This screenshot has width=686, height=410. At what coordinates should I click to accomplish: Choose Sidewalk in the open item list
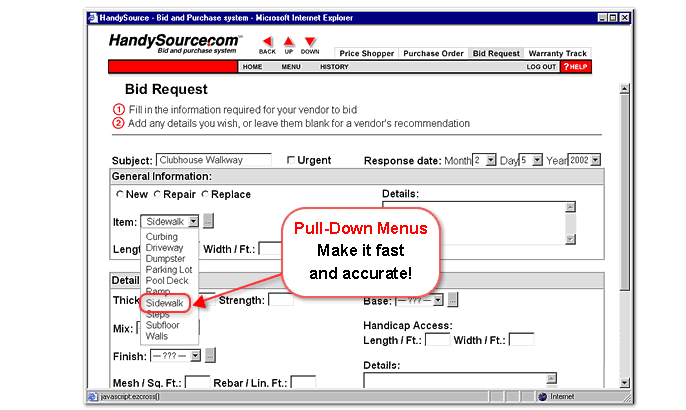(164, 302)
